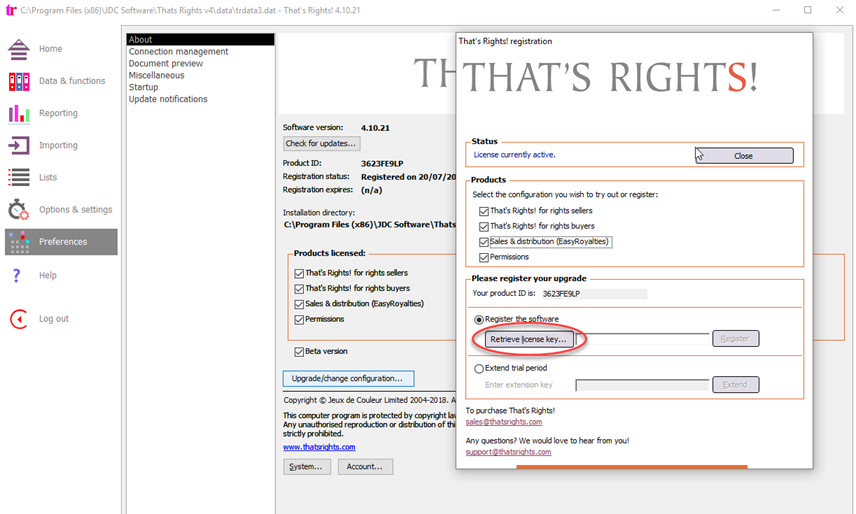
Task: Maximize the application window
Action: 807,10
